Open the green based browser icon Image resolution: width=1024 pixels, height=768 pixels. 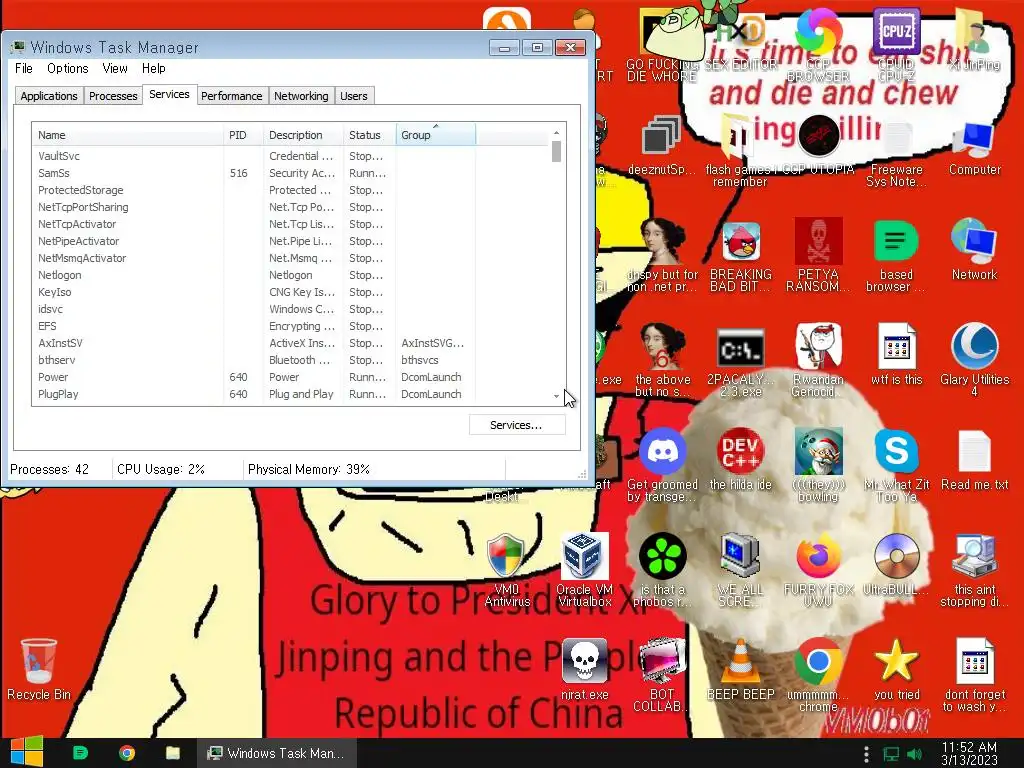896,255
